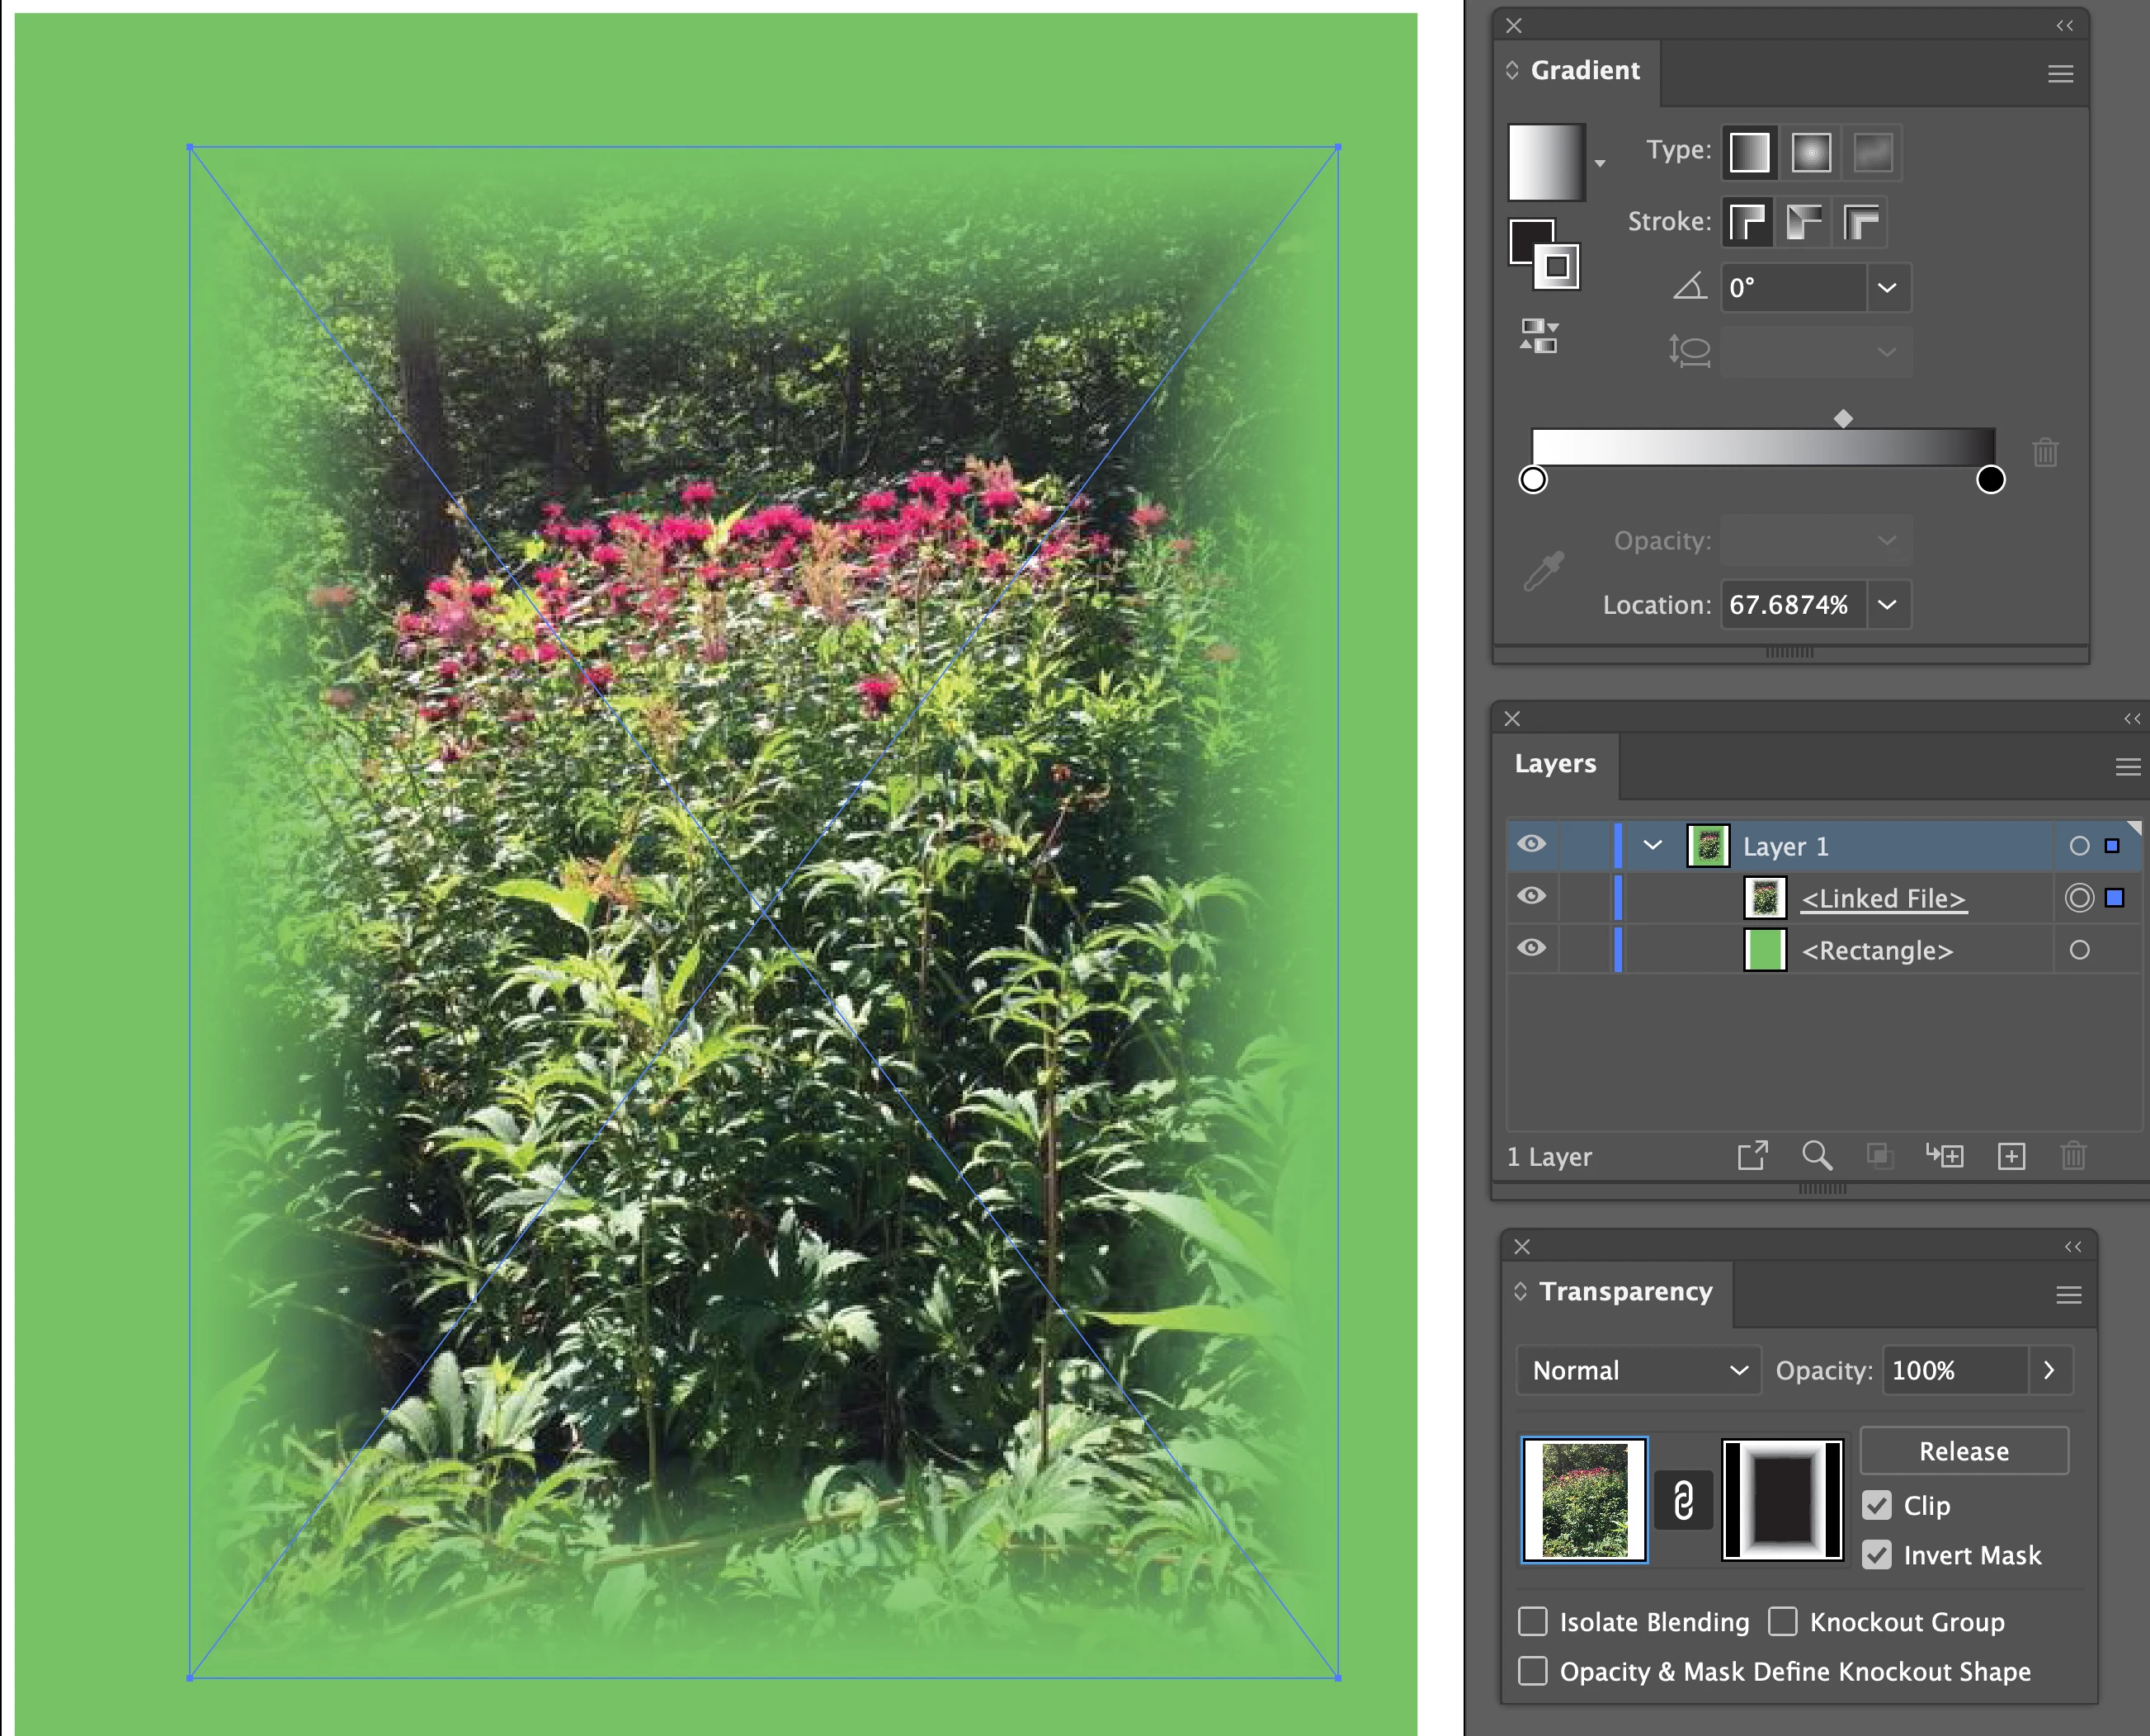The image size is (2150, 1736).
Task: Click the mask link chain icon
Action: [1683, 1500]
